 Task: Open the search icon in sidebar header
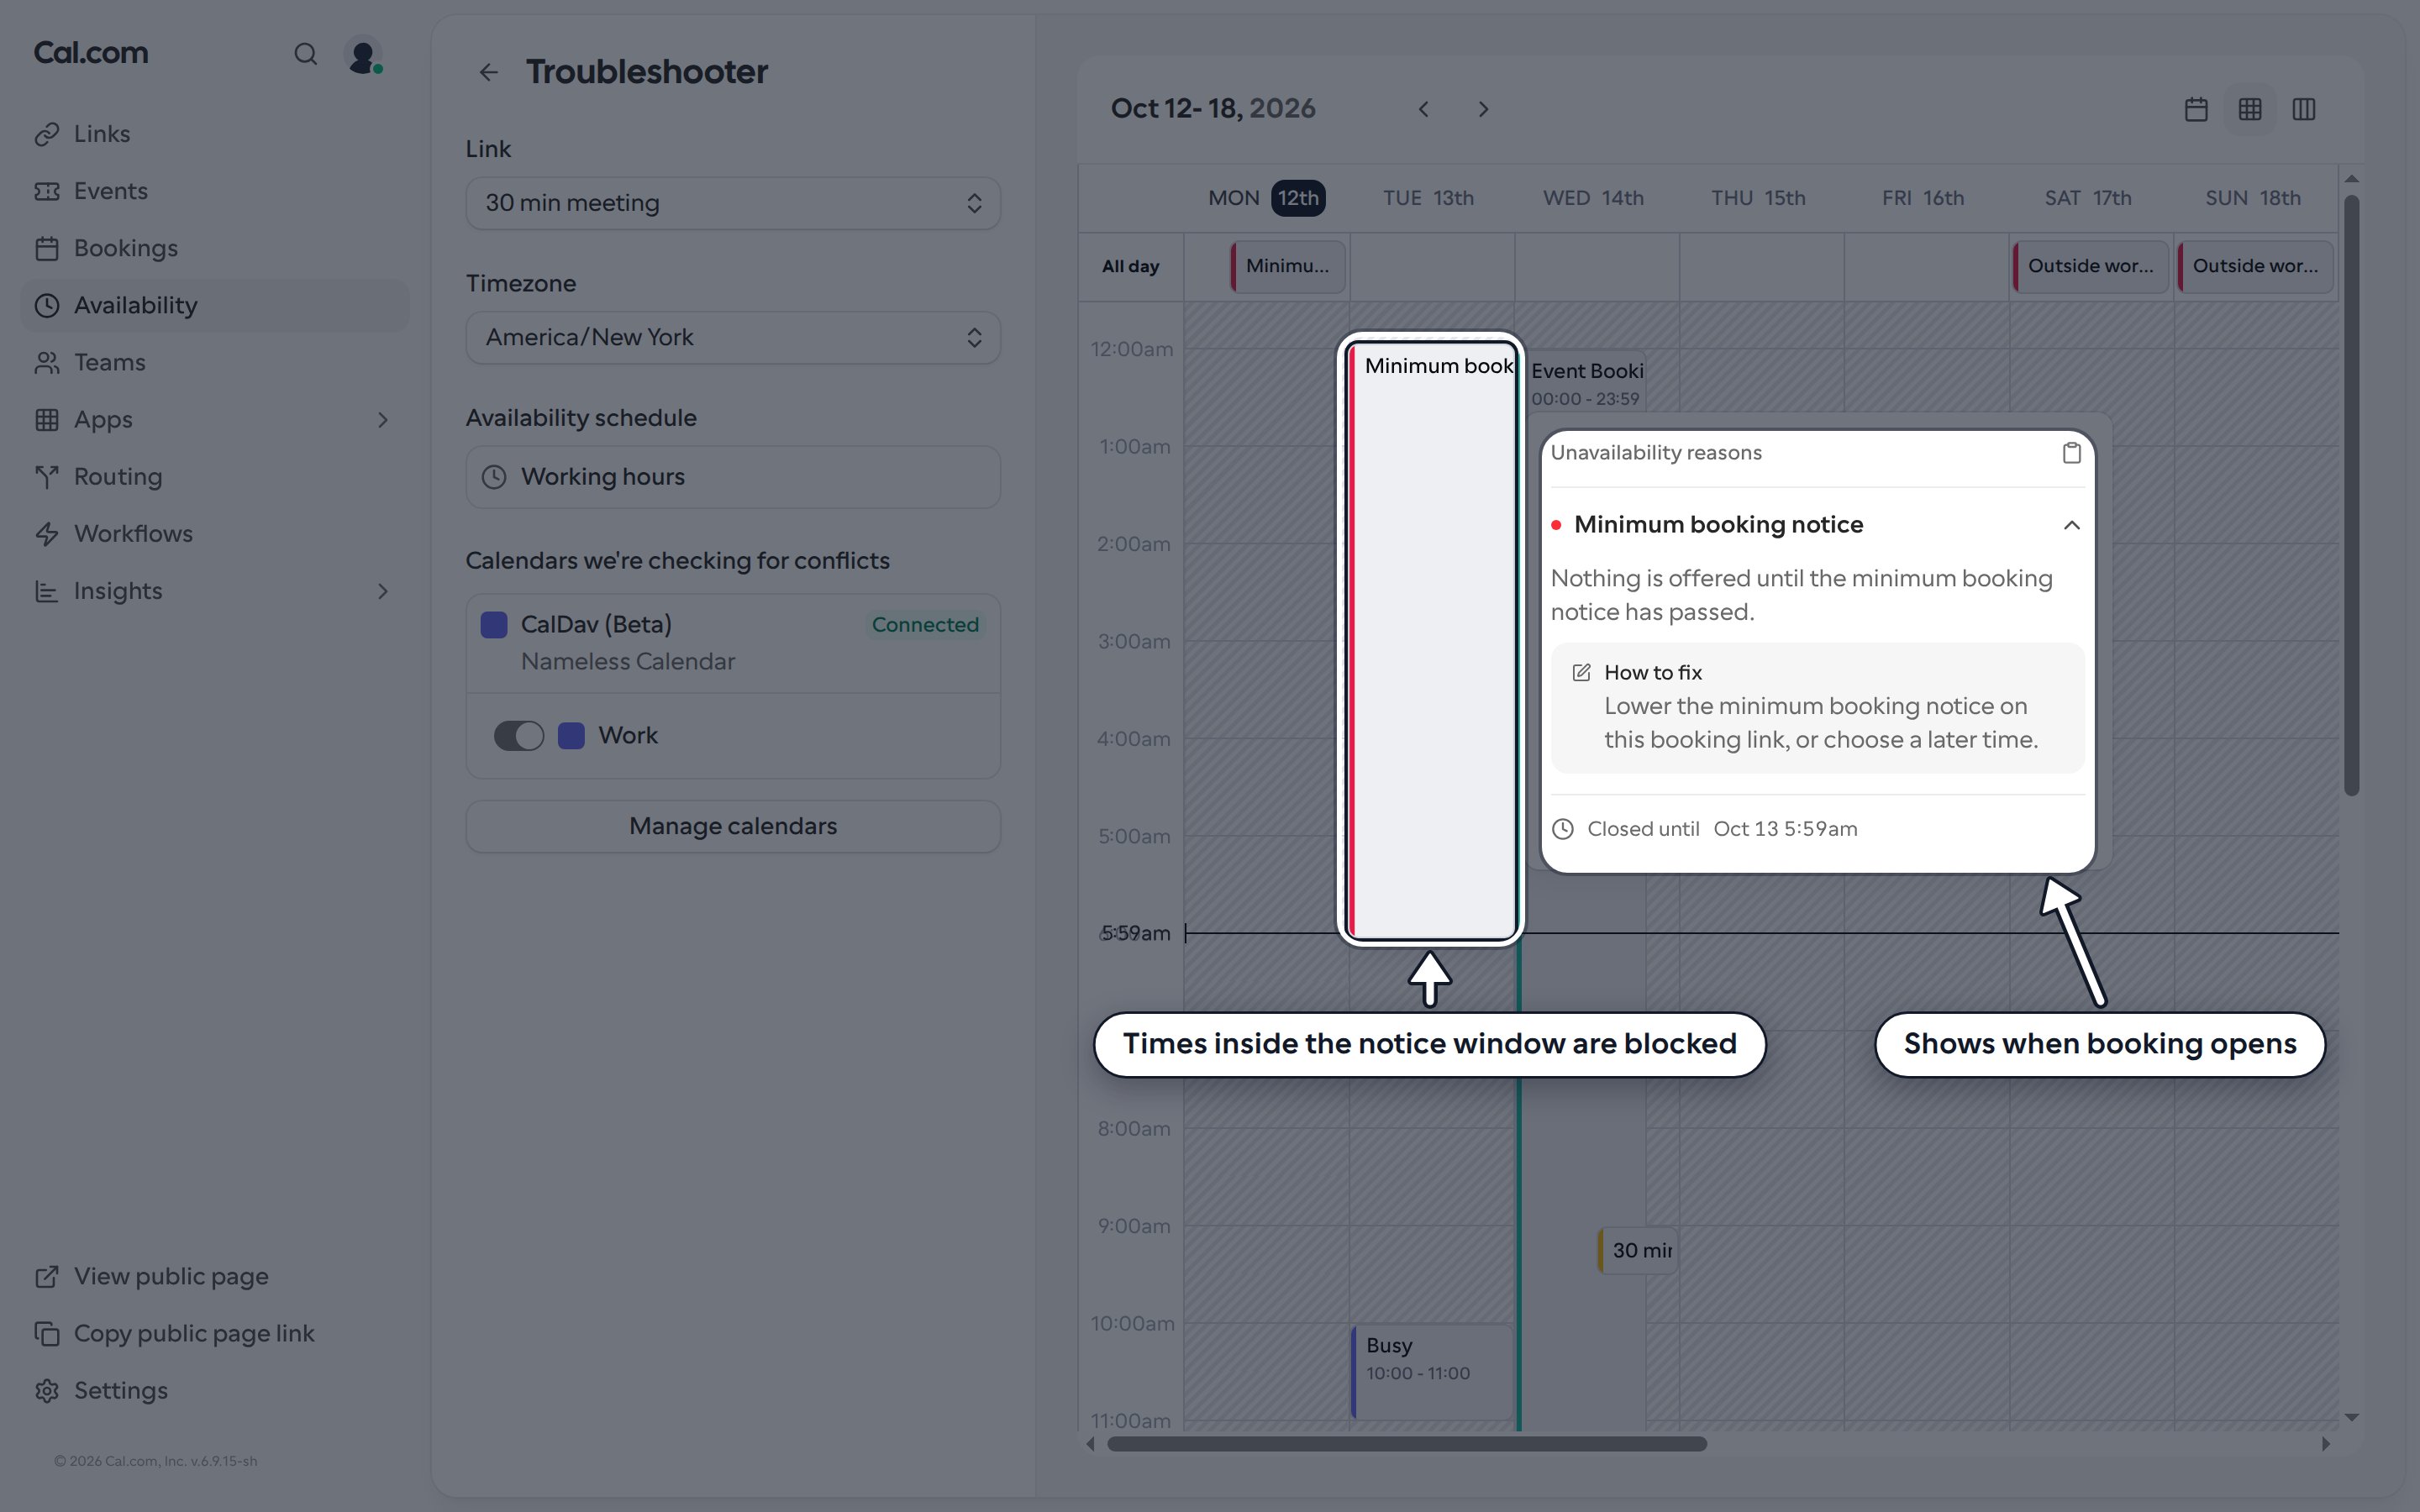pyautogui.click(x=305, y=54)
